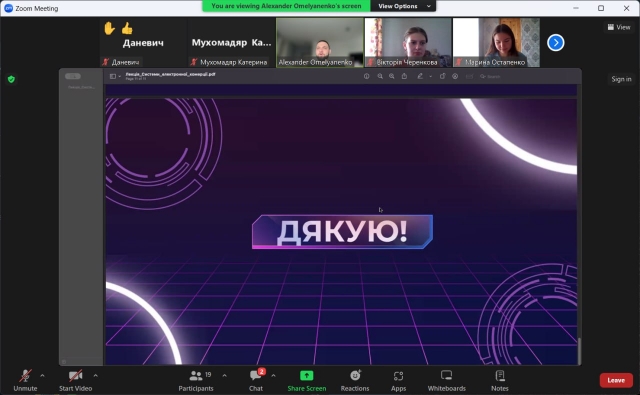
Task: Click the View layout button
Action: 619,27
